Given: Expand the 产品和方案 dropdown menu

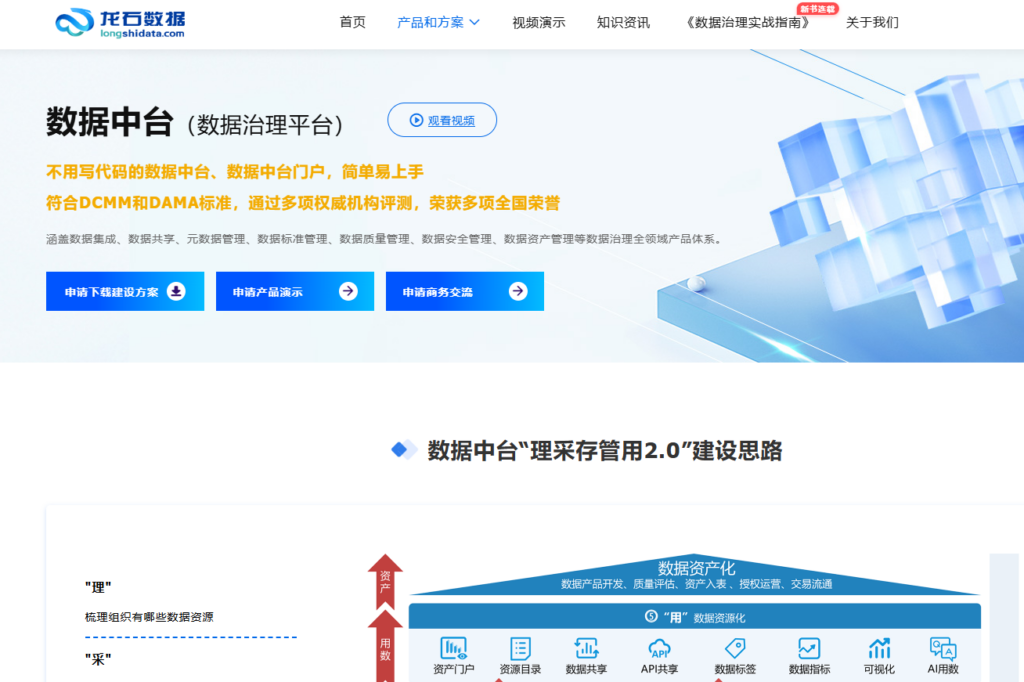Looking at the screenshot, I should pos(430,21).
